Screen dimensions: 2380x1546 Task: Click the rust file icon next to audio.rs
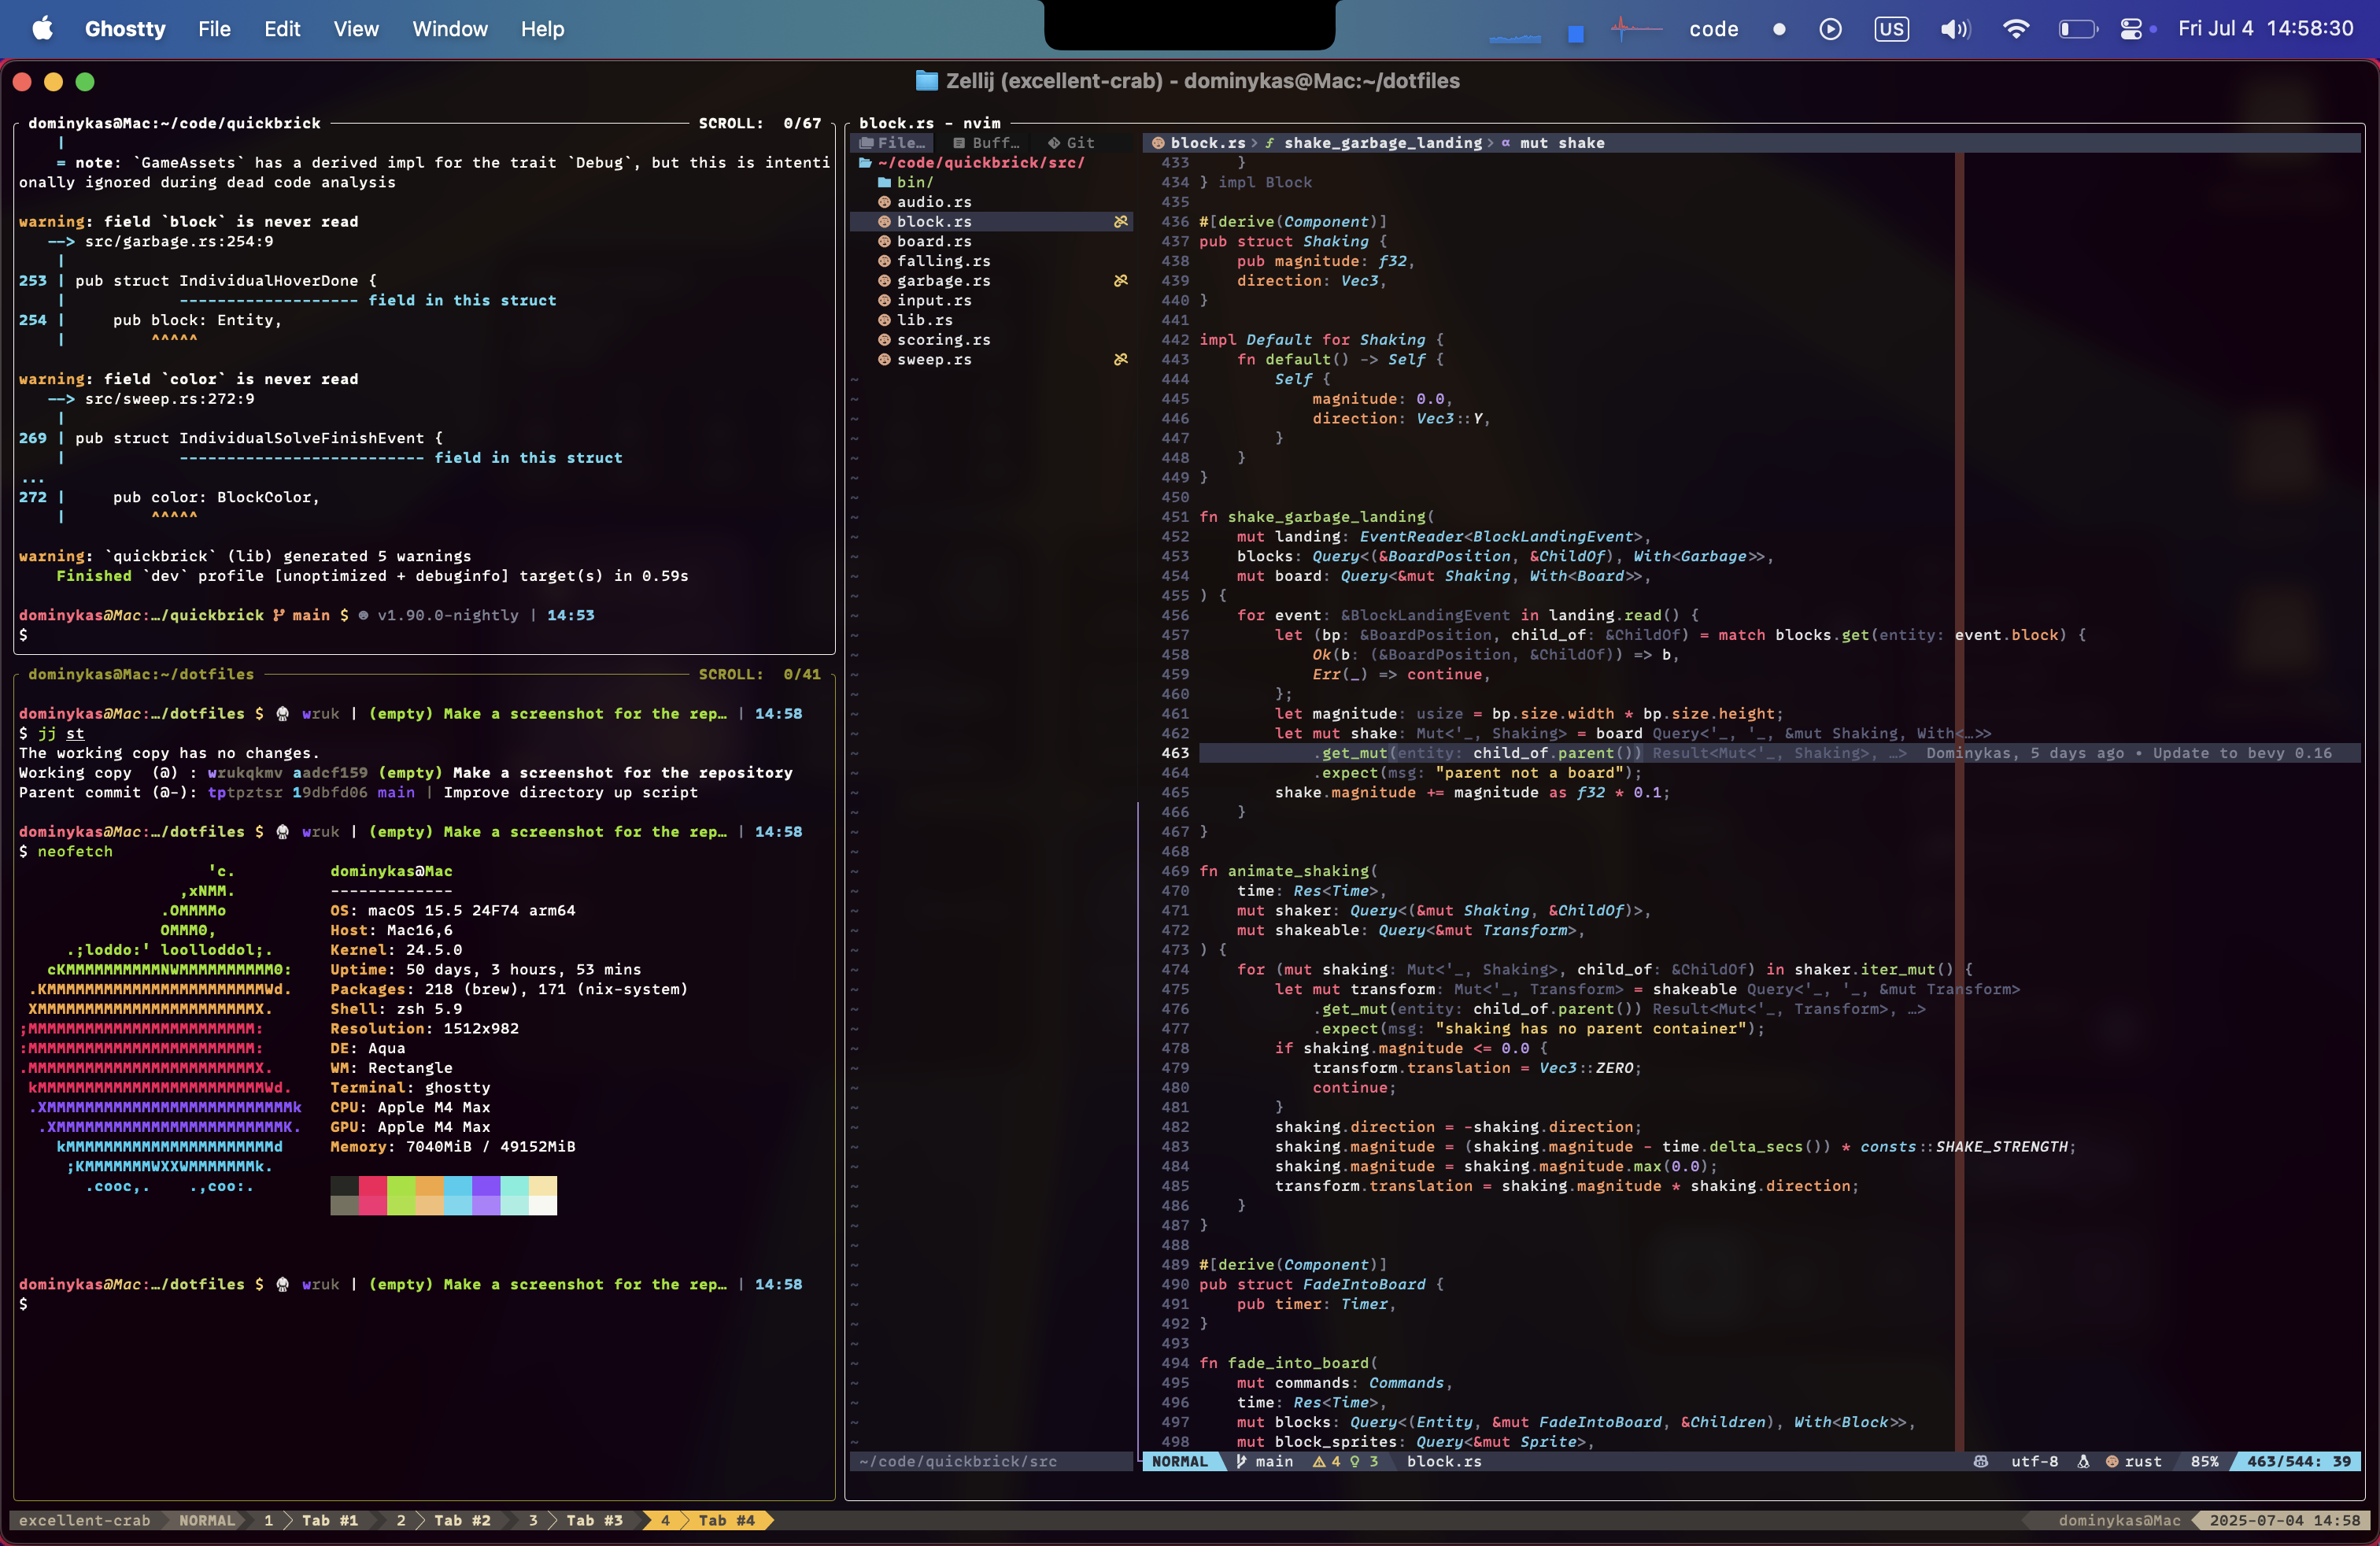click(884, 202)
